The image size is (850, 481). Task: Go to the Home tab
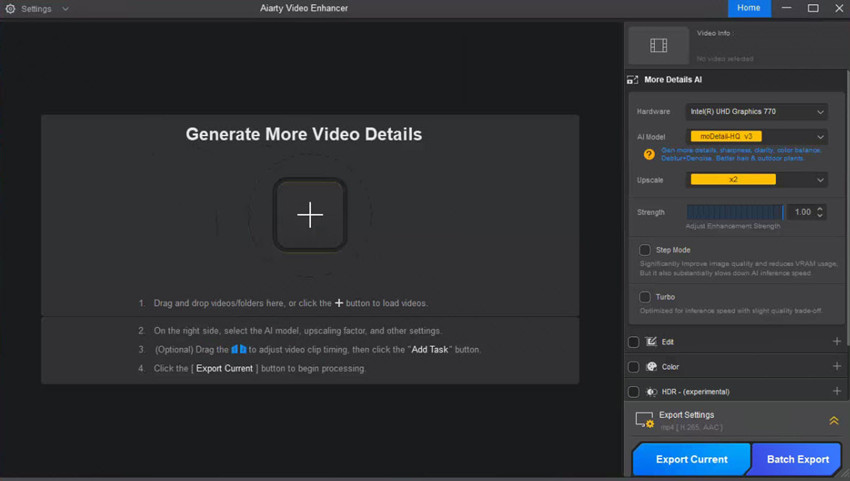(749, 8)
